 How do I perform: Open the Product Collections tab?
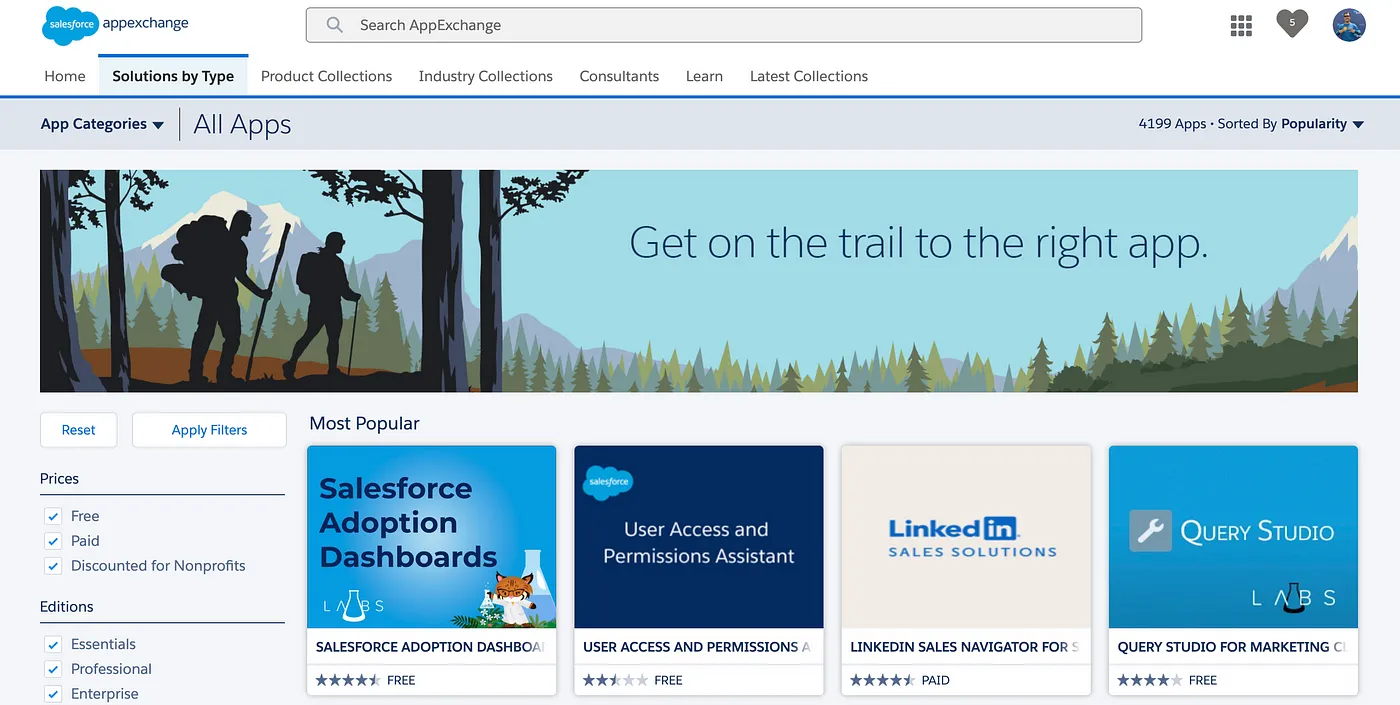326,76
